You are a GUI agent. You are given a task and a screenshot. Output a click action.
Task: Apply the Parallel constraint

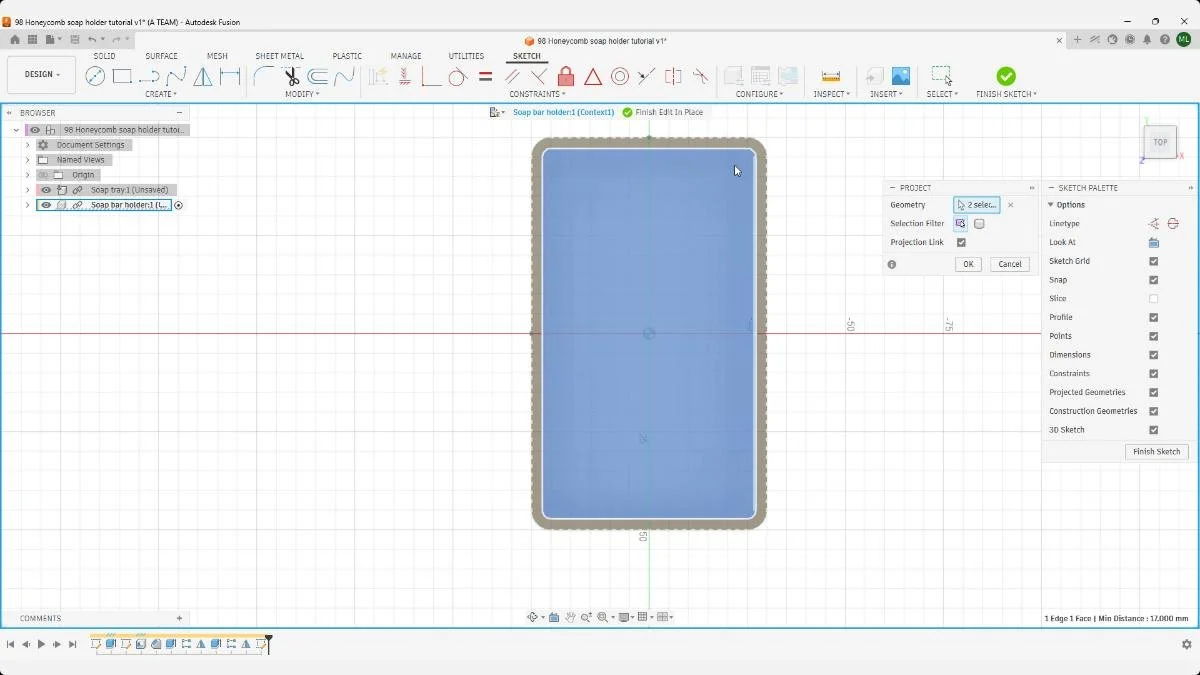click(512, 77)
